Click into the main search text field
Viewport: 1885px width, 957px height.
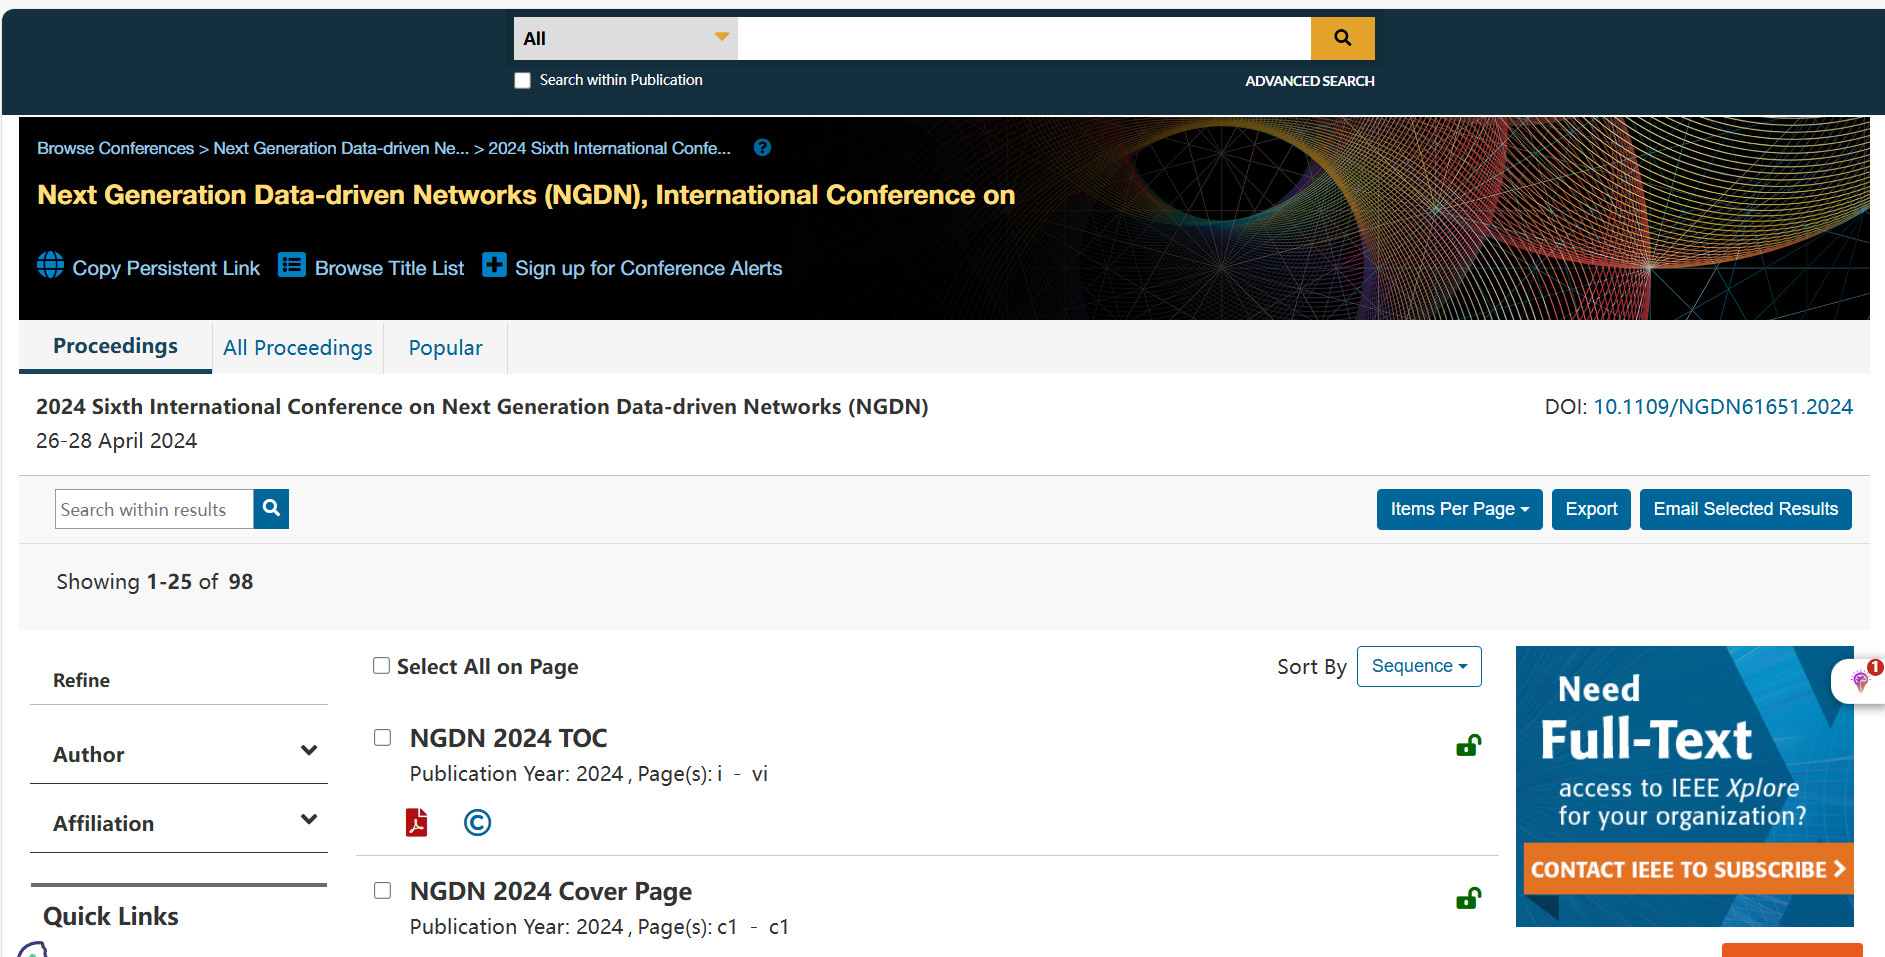pyautogui.click(x=1024, y=38)
